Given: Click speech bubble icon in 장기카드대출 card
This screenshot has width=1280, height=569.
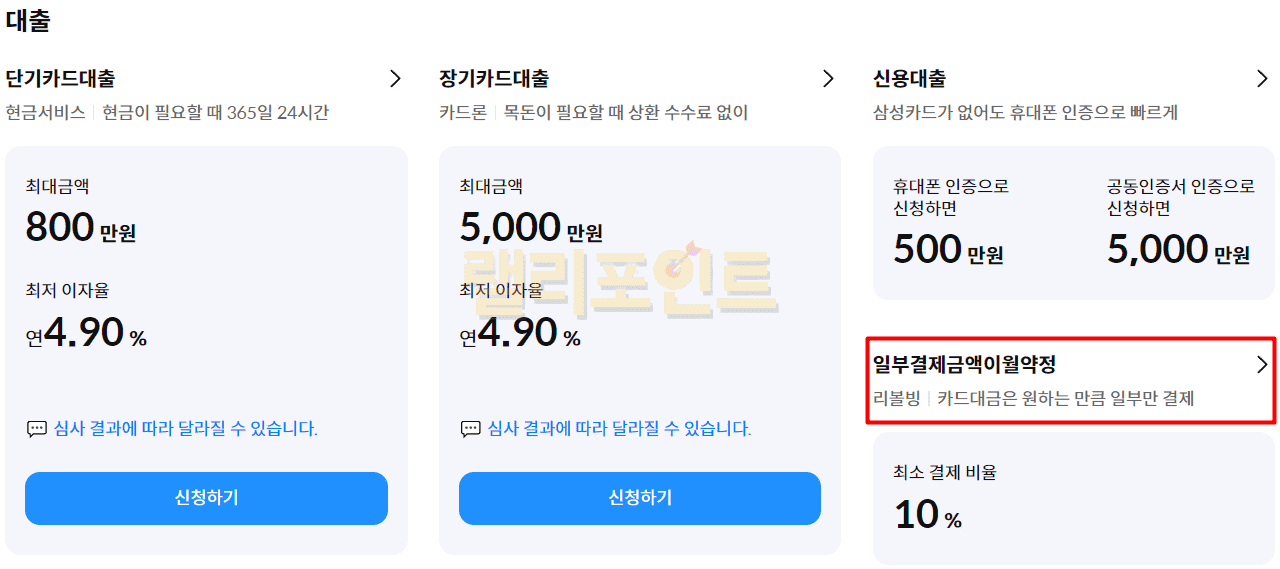Looking at the screenshot, I should (470, 429).
